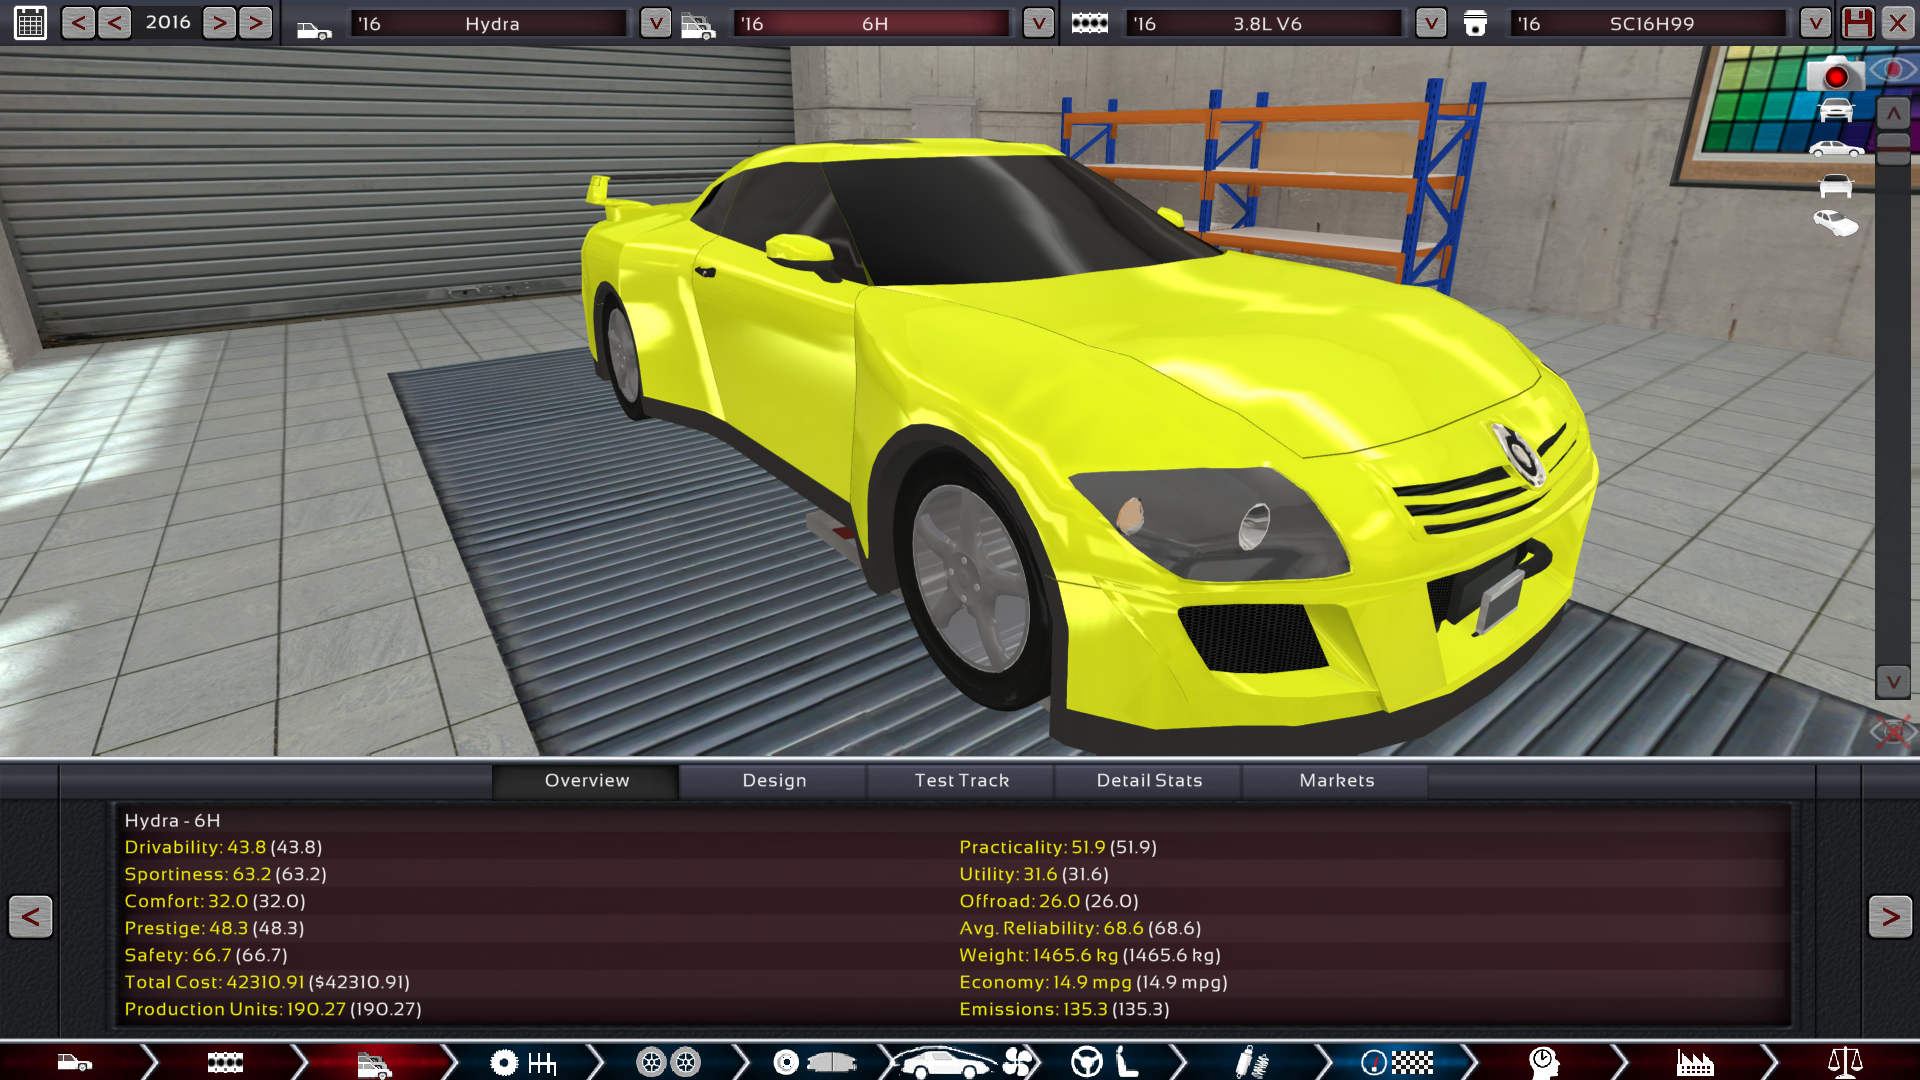The width and height of the screenshot is (1920, 1080).
Task: Expand the Hydra model dropdown
Action: coord(655,23)
